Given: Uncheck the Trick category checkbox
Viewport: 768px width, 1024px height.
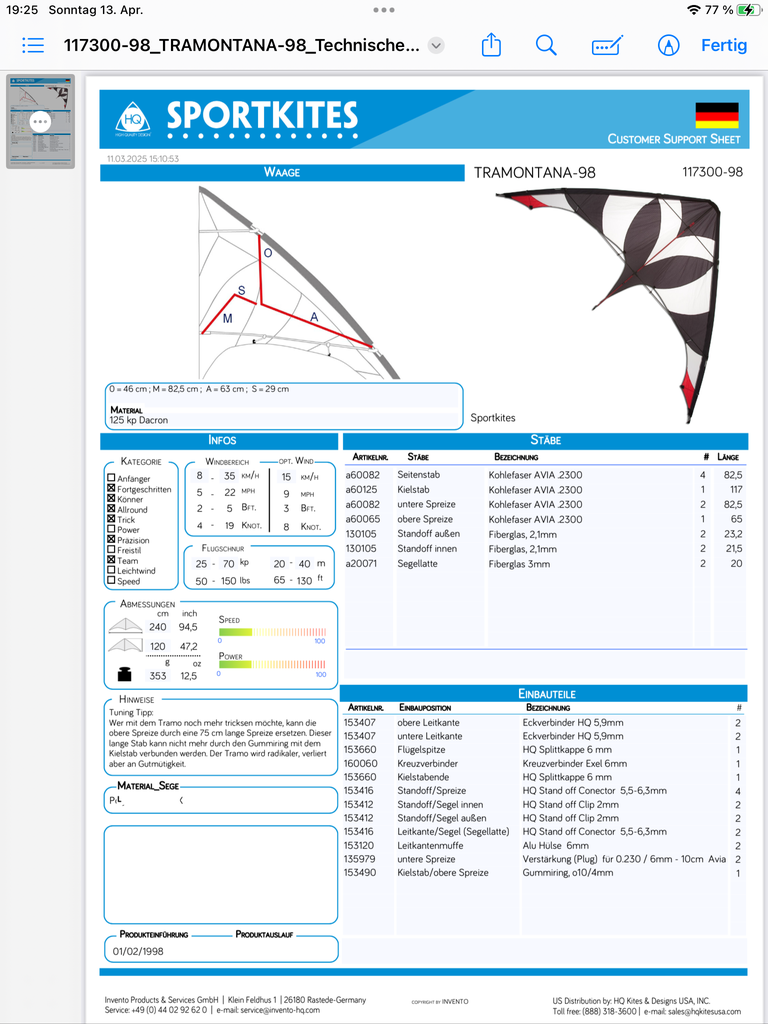Looking at the screenshot, I should click(x=111, y=520).
